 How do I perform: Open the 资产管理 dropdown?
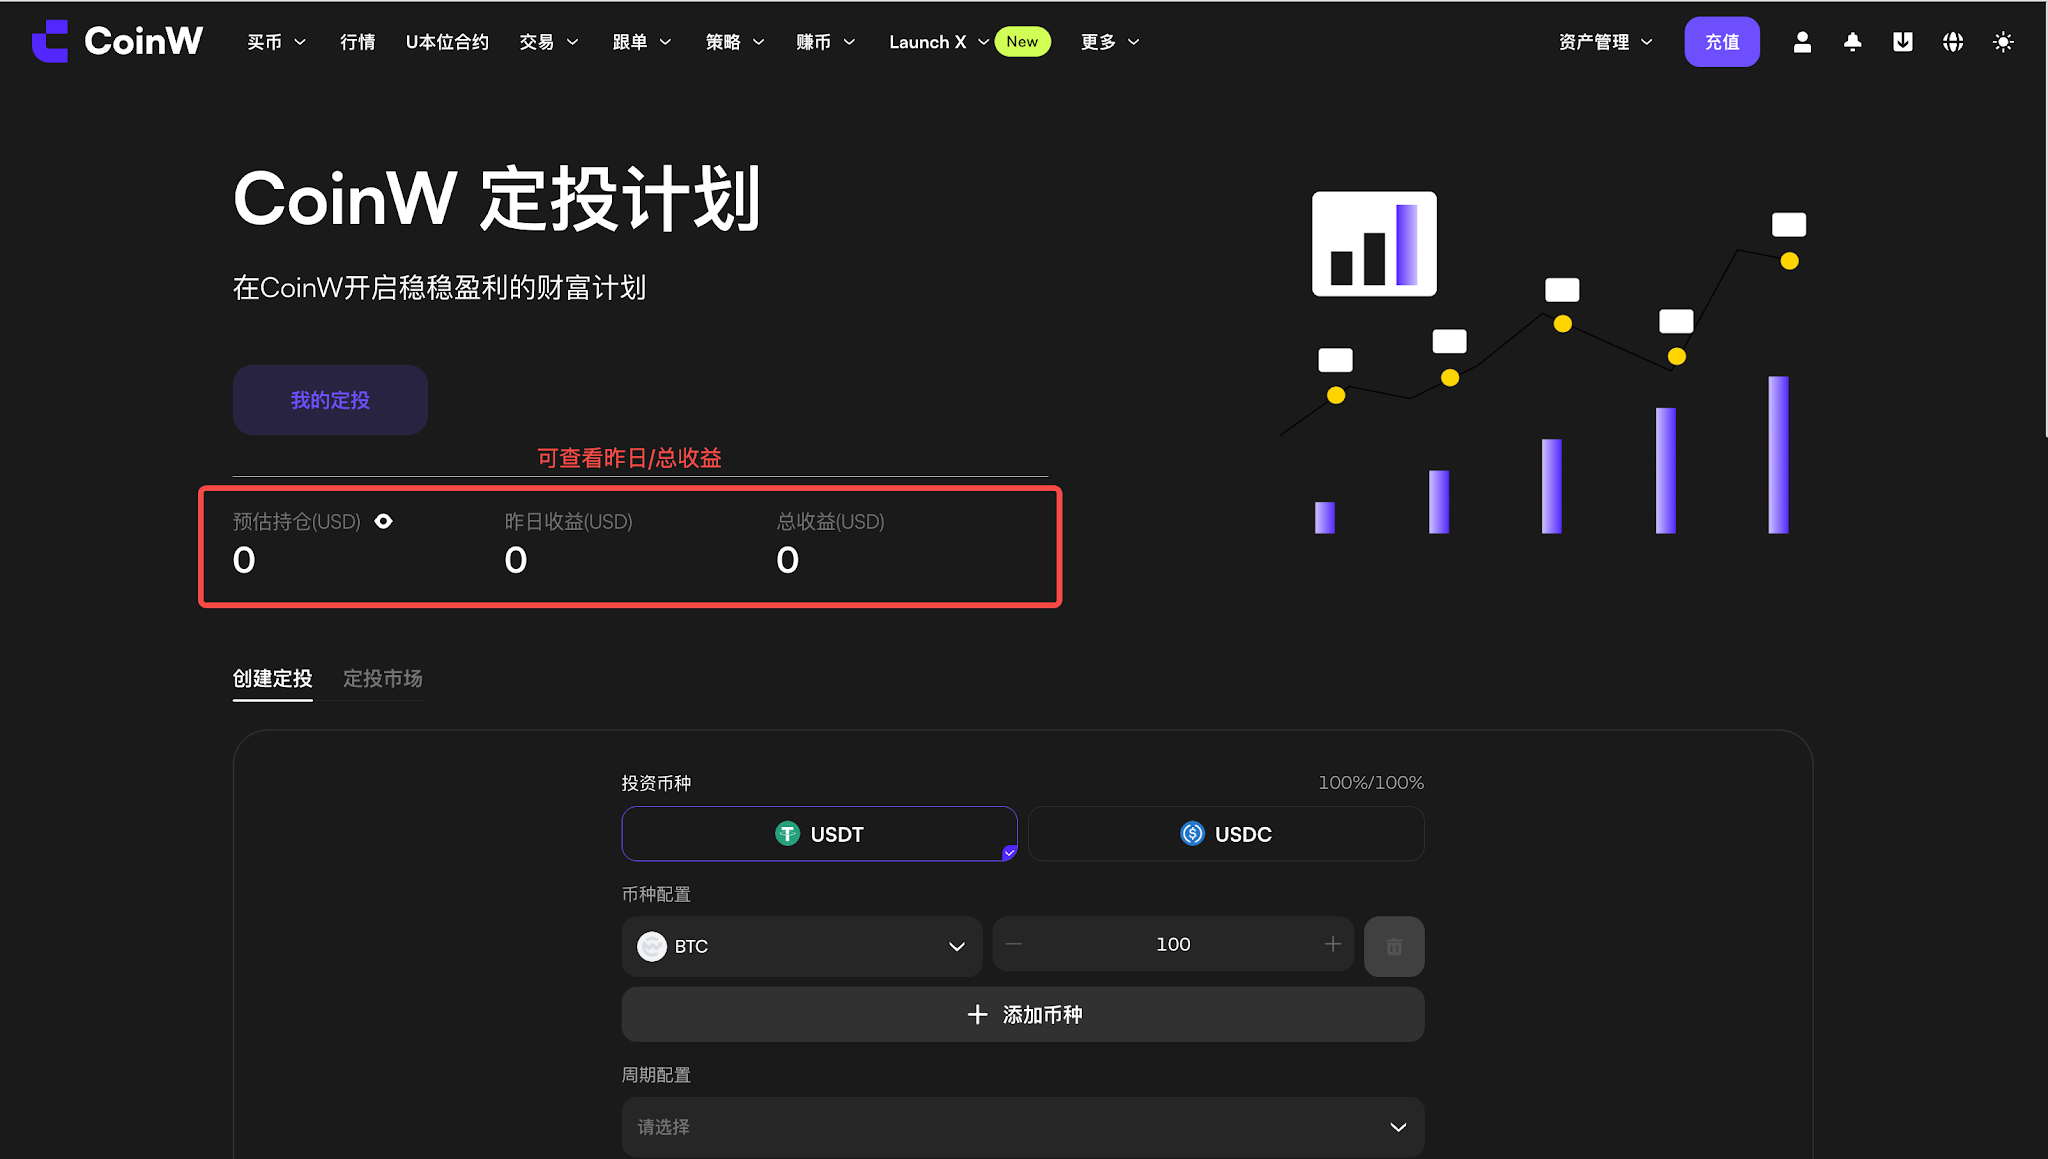tap(1605, 42)
